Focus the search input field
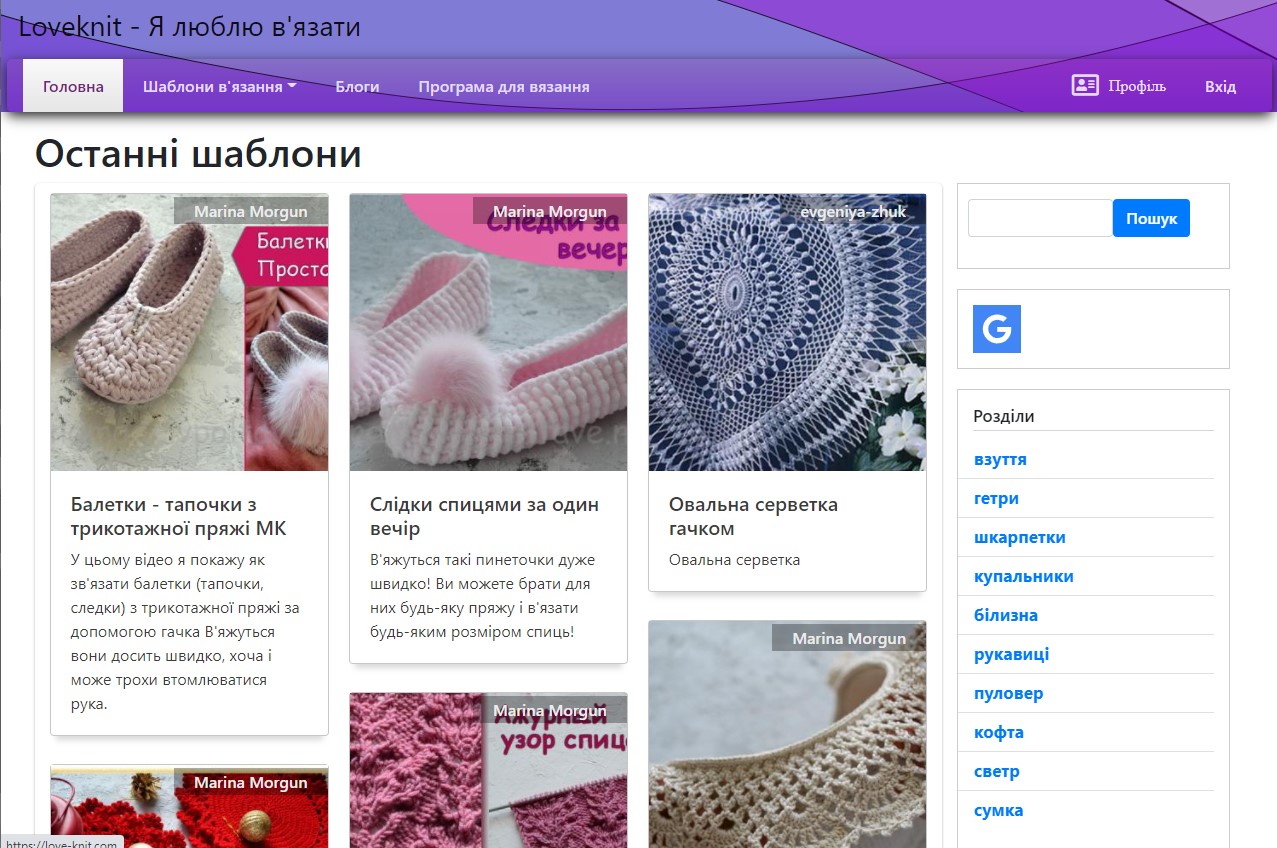Screen dimensions: 1277x848 coord(1040,218)
